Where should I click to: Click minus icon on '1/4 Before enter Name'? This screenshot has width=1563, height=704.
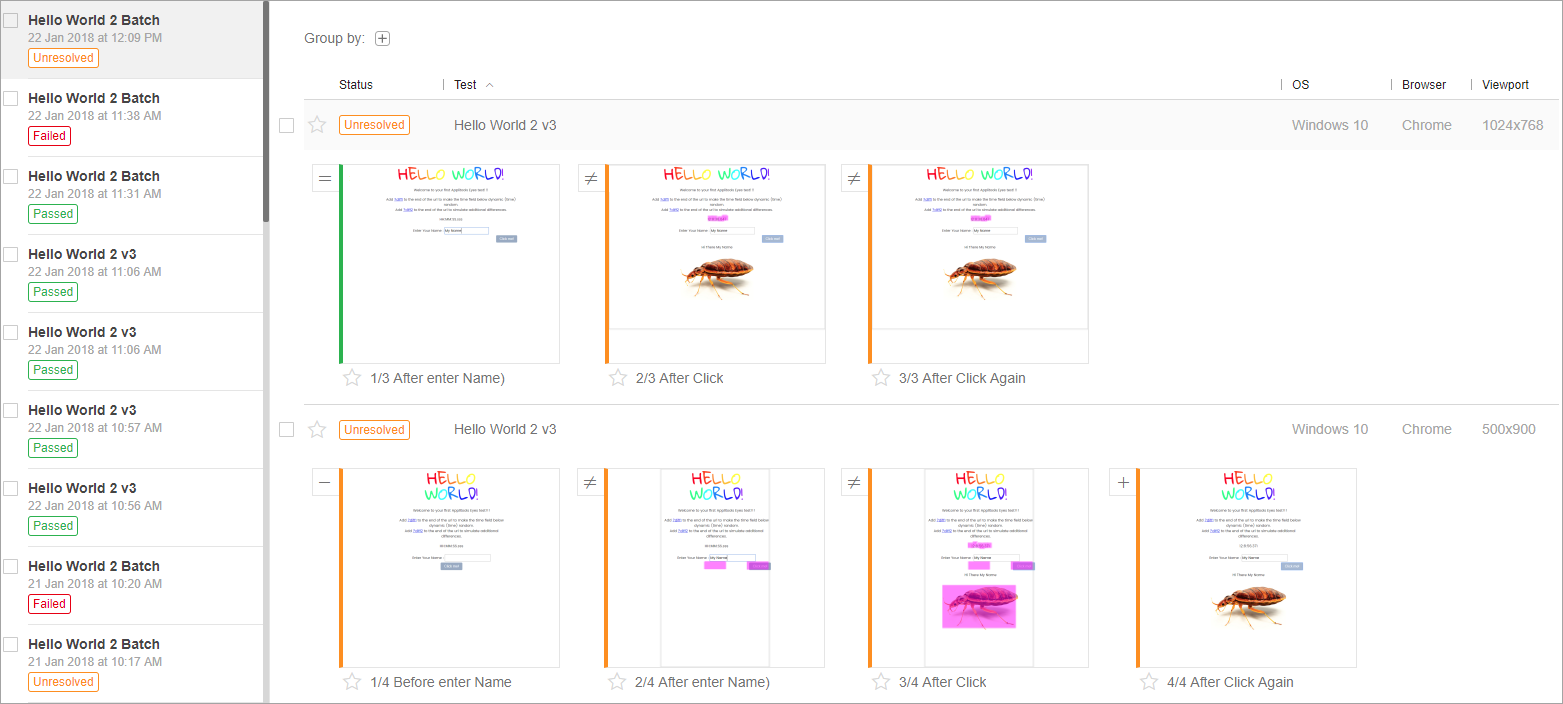(325, 483)
